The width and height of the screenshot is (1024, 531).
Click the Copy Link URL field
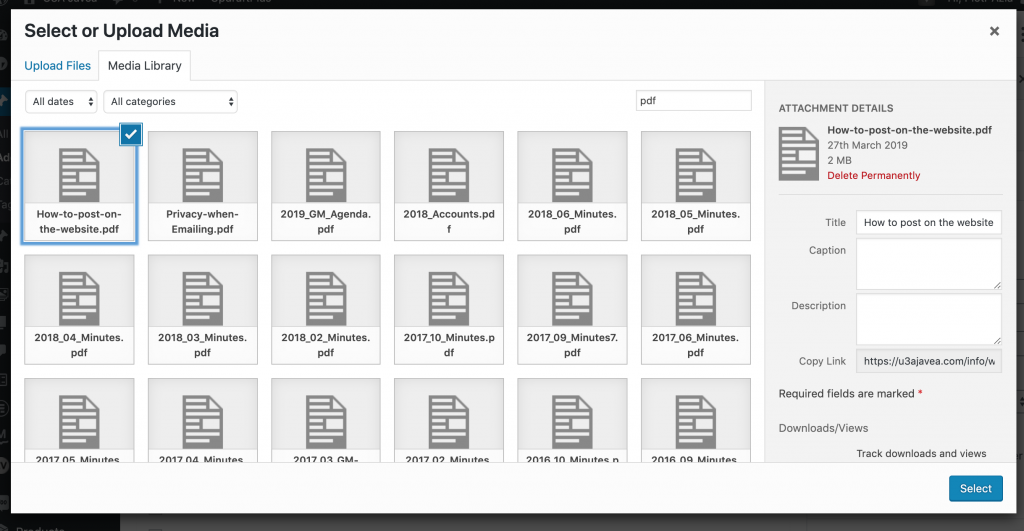929,361
